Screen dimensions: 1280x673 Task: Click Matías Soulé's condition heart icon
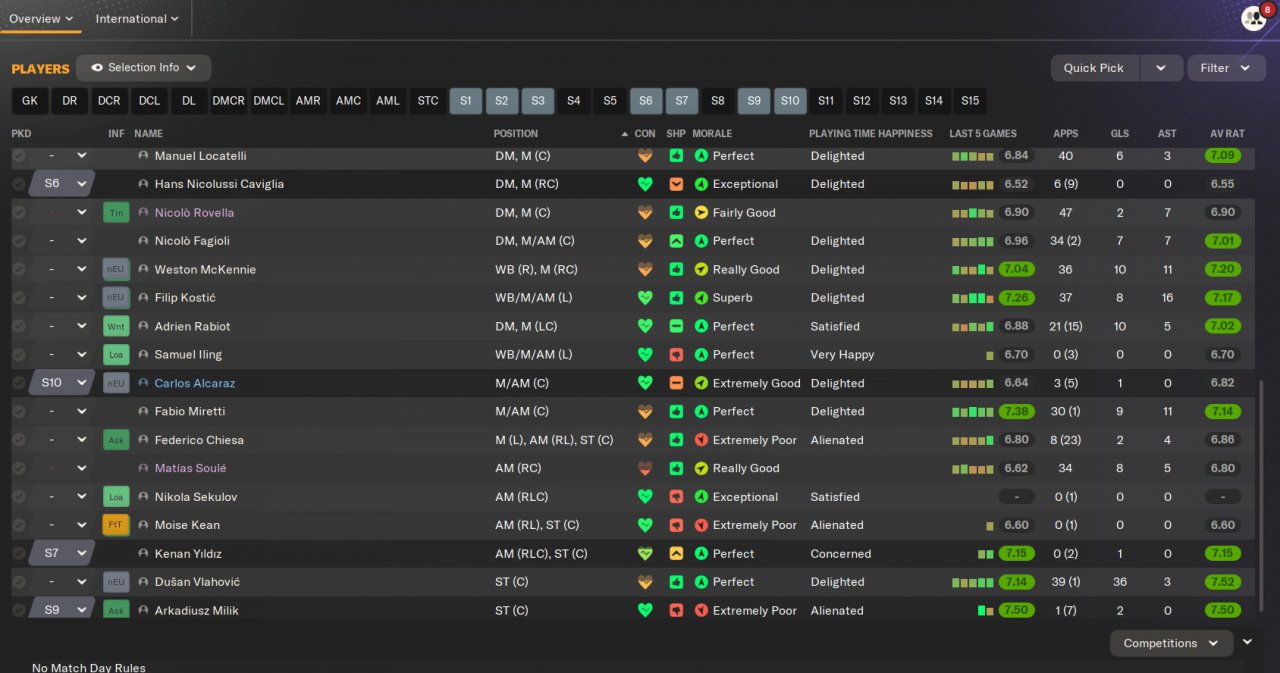point(645,468)
